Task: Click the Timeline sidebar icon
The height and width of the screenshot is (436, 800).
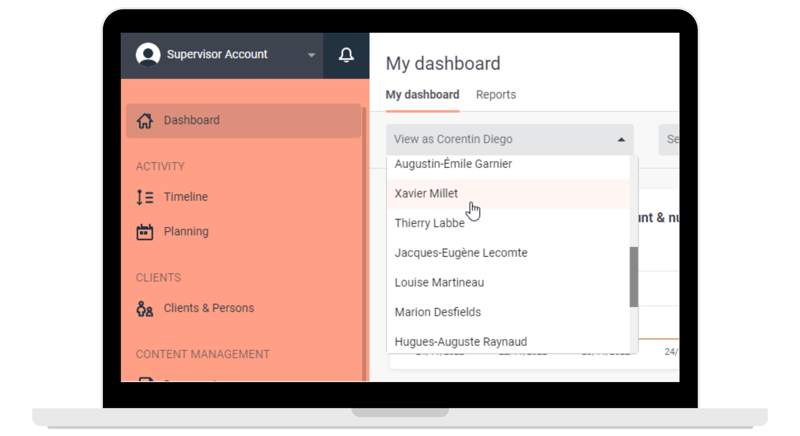Action: click(x=145, y=198)
